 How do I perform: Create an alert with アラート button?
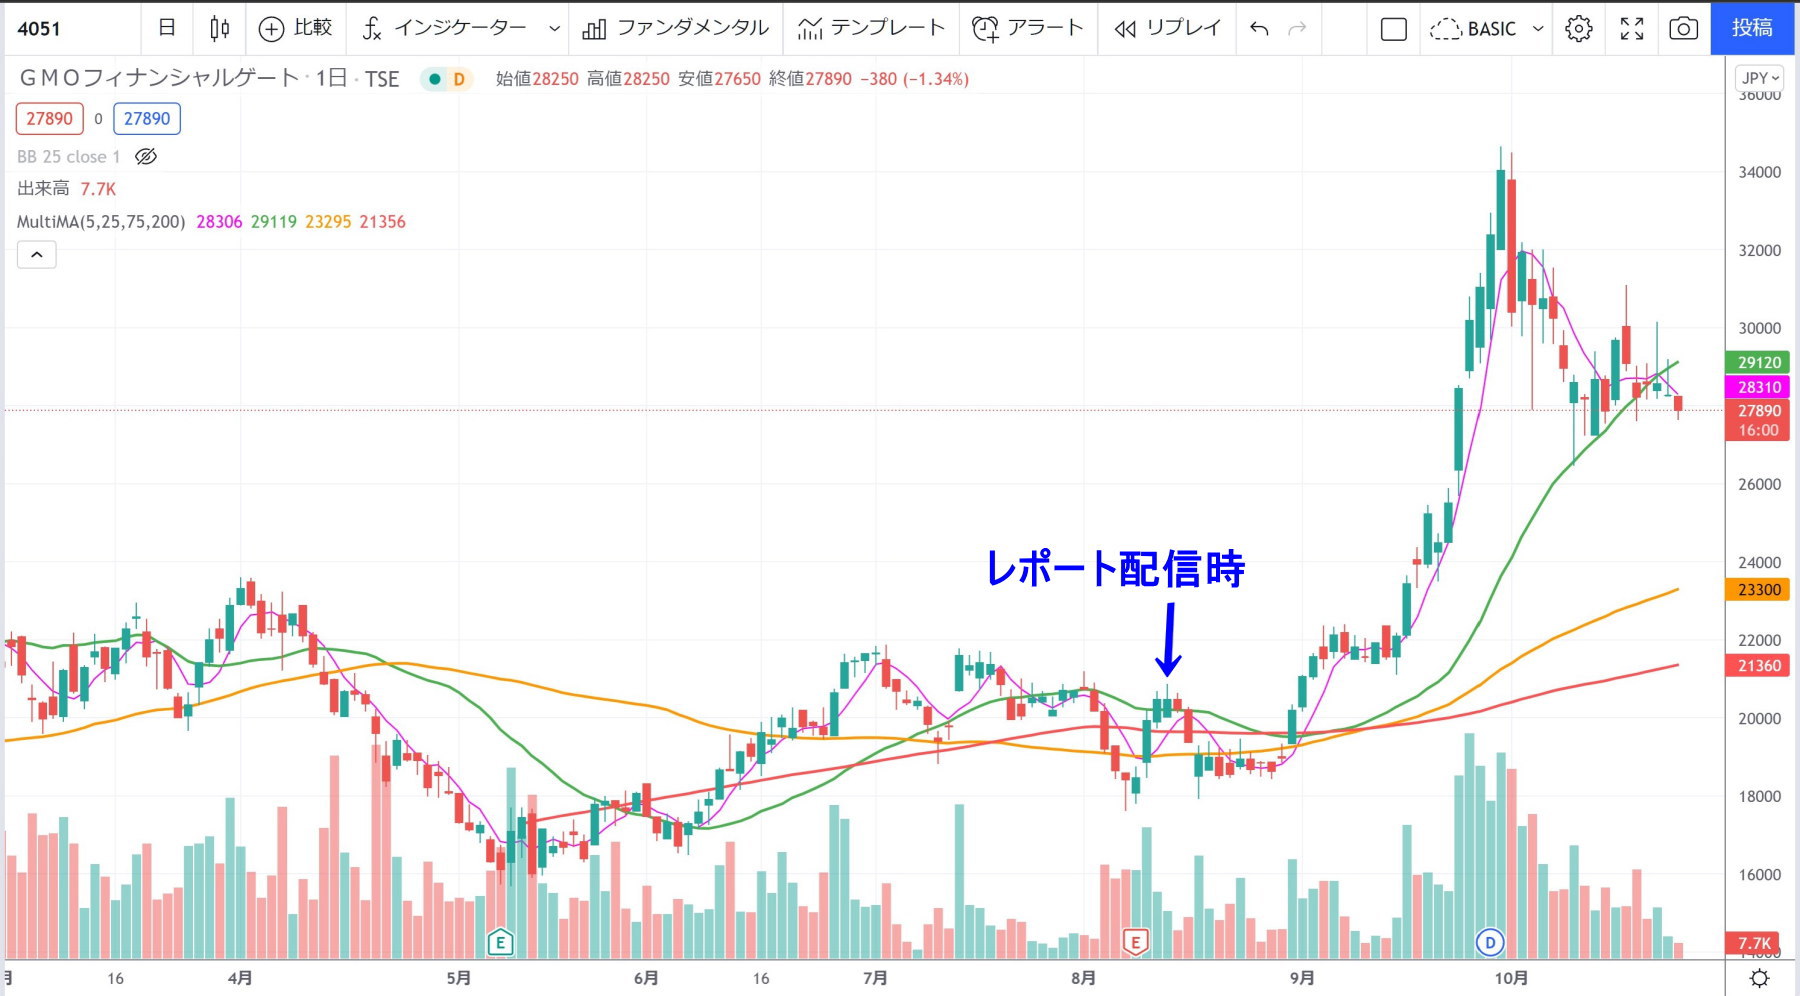click(x=1028, y=28)
